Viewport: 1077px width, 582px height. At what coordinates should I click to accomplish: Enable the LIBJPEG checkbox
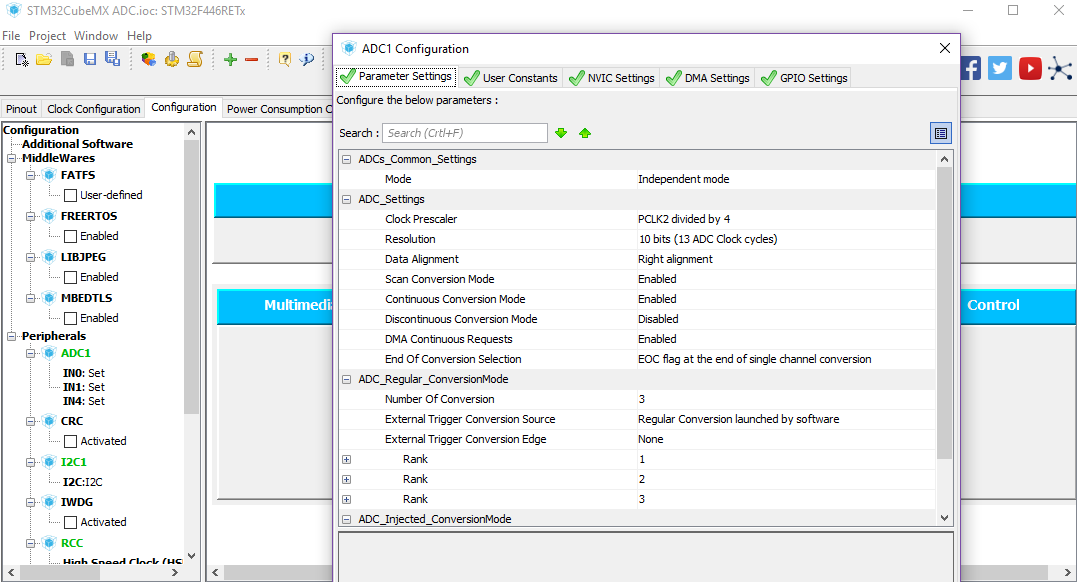point(70,278)
